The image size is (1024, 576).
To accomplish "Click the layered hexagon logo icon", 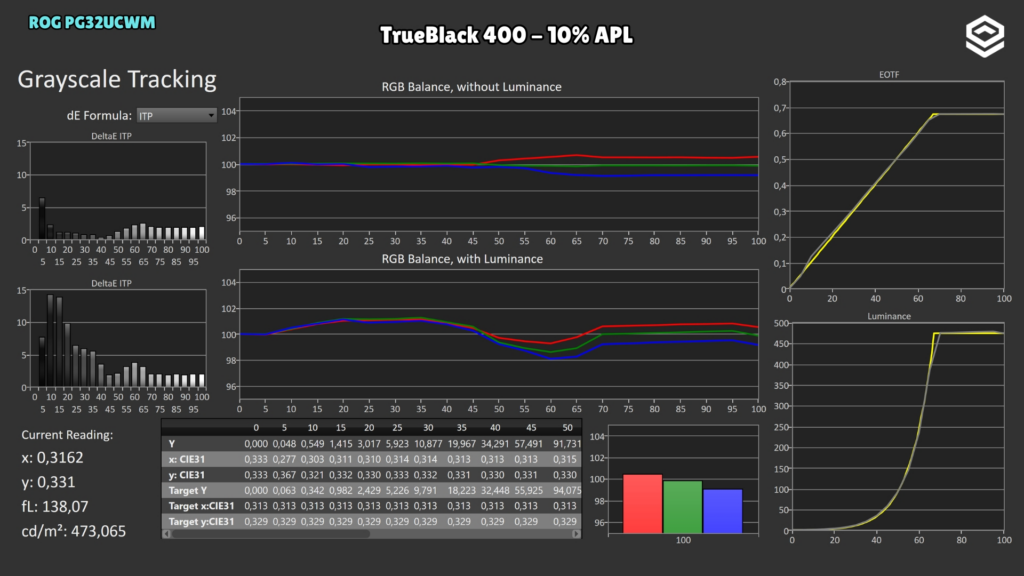I will click(x=985, y=37).
